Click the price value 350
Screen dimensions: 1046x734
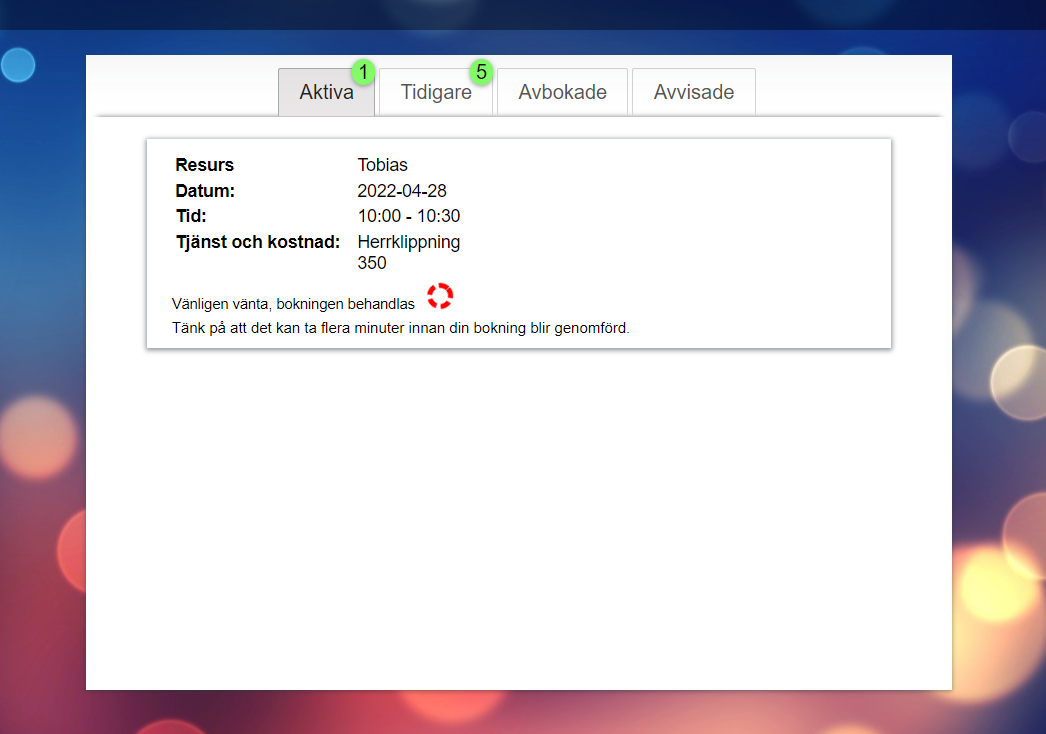point(372,264)
